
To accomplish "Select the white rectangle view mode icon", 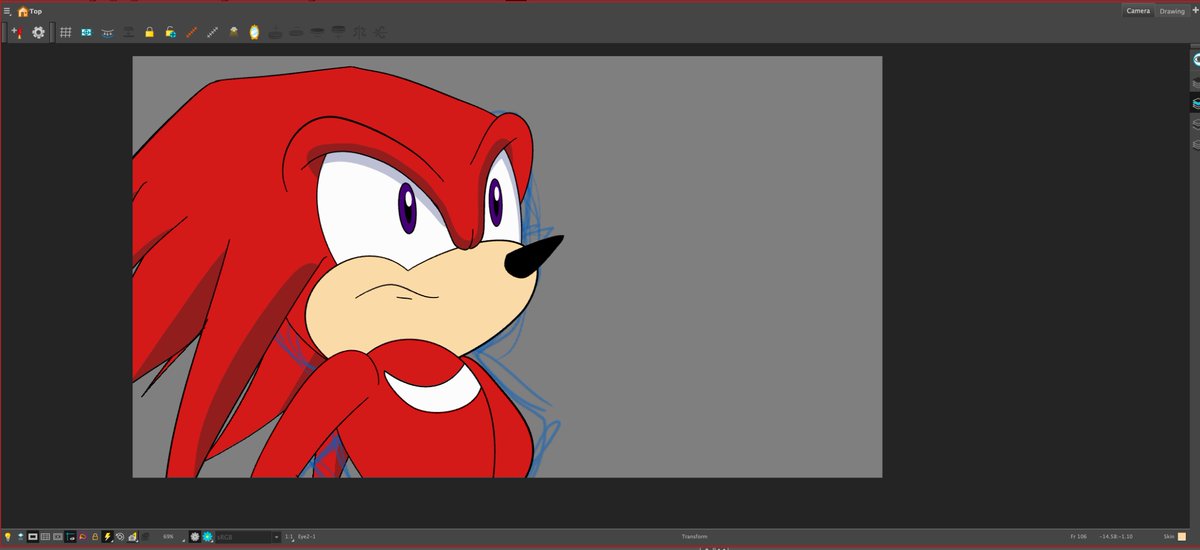I will coord(33,537).
